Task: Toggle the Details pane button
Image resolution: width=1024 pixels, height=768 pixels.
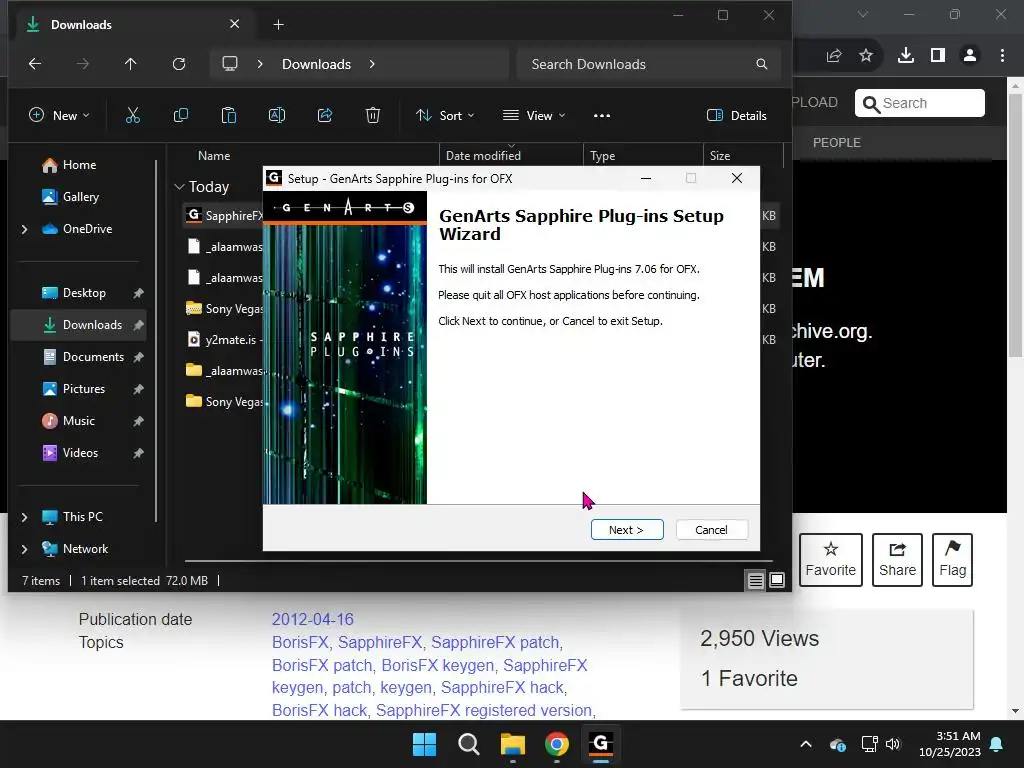Action: tap(737, 116)
